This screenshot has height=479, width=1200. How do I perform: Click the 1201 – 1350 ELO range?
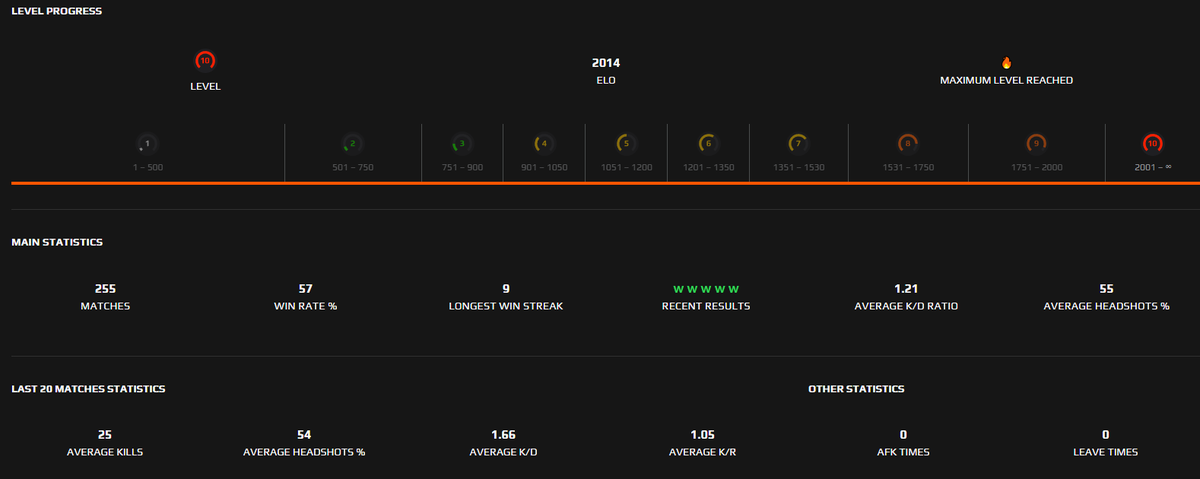click(x=708, y=167)
